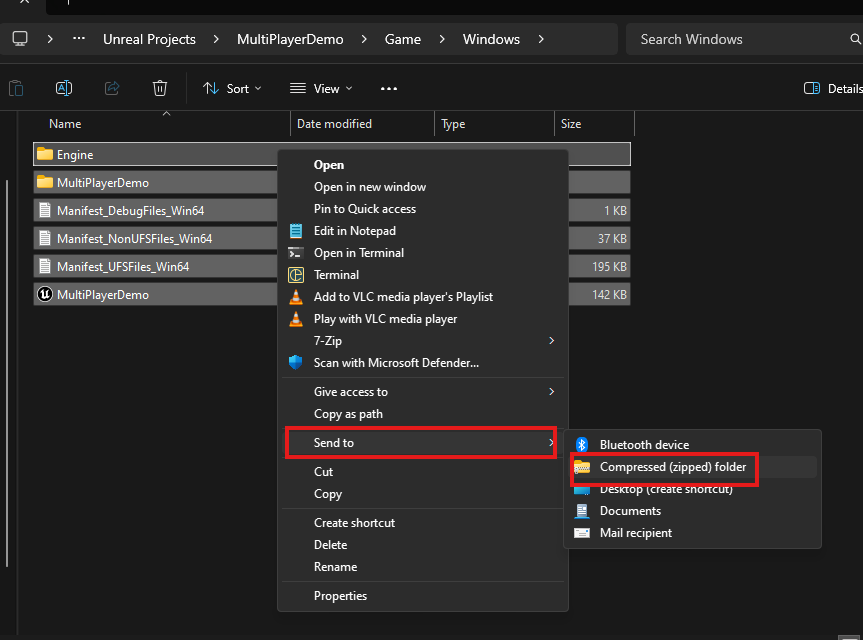Image resolution: width=863 pixels, height=640 pixels.
Task: Choose Compressed (zipped) folder option
Action: click(672, 467)
